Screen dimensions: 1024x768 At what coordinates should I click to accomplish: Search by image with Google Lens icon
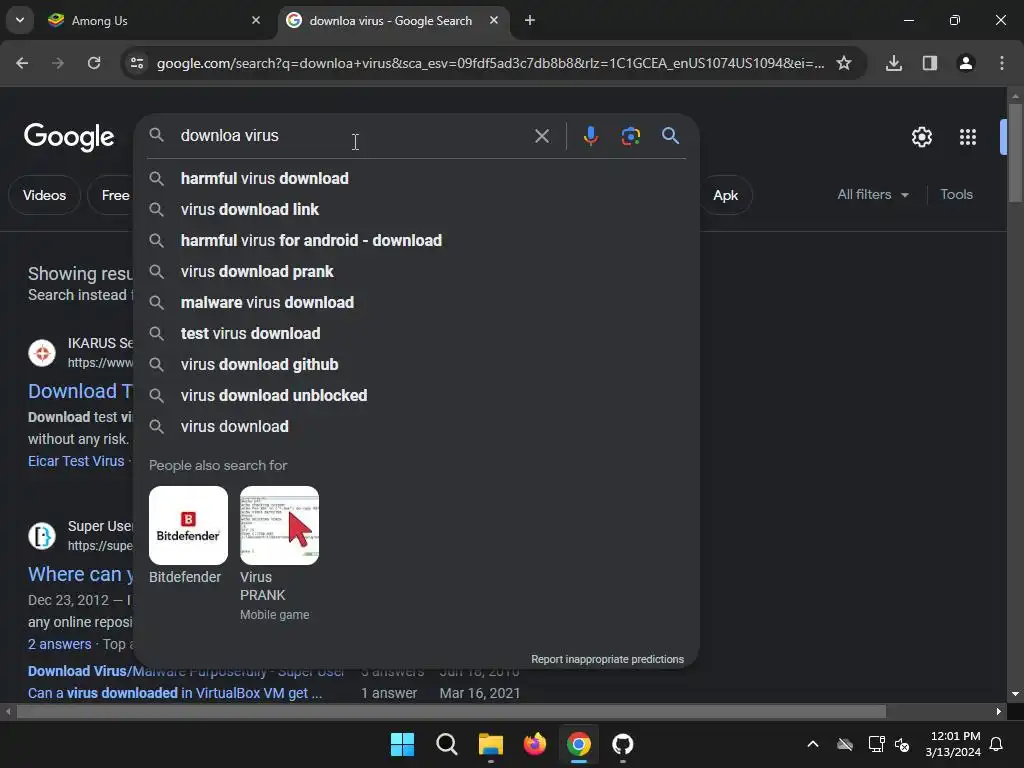pyautogui.click(x=630, y=136)
